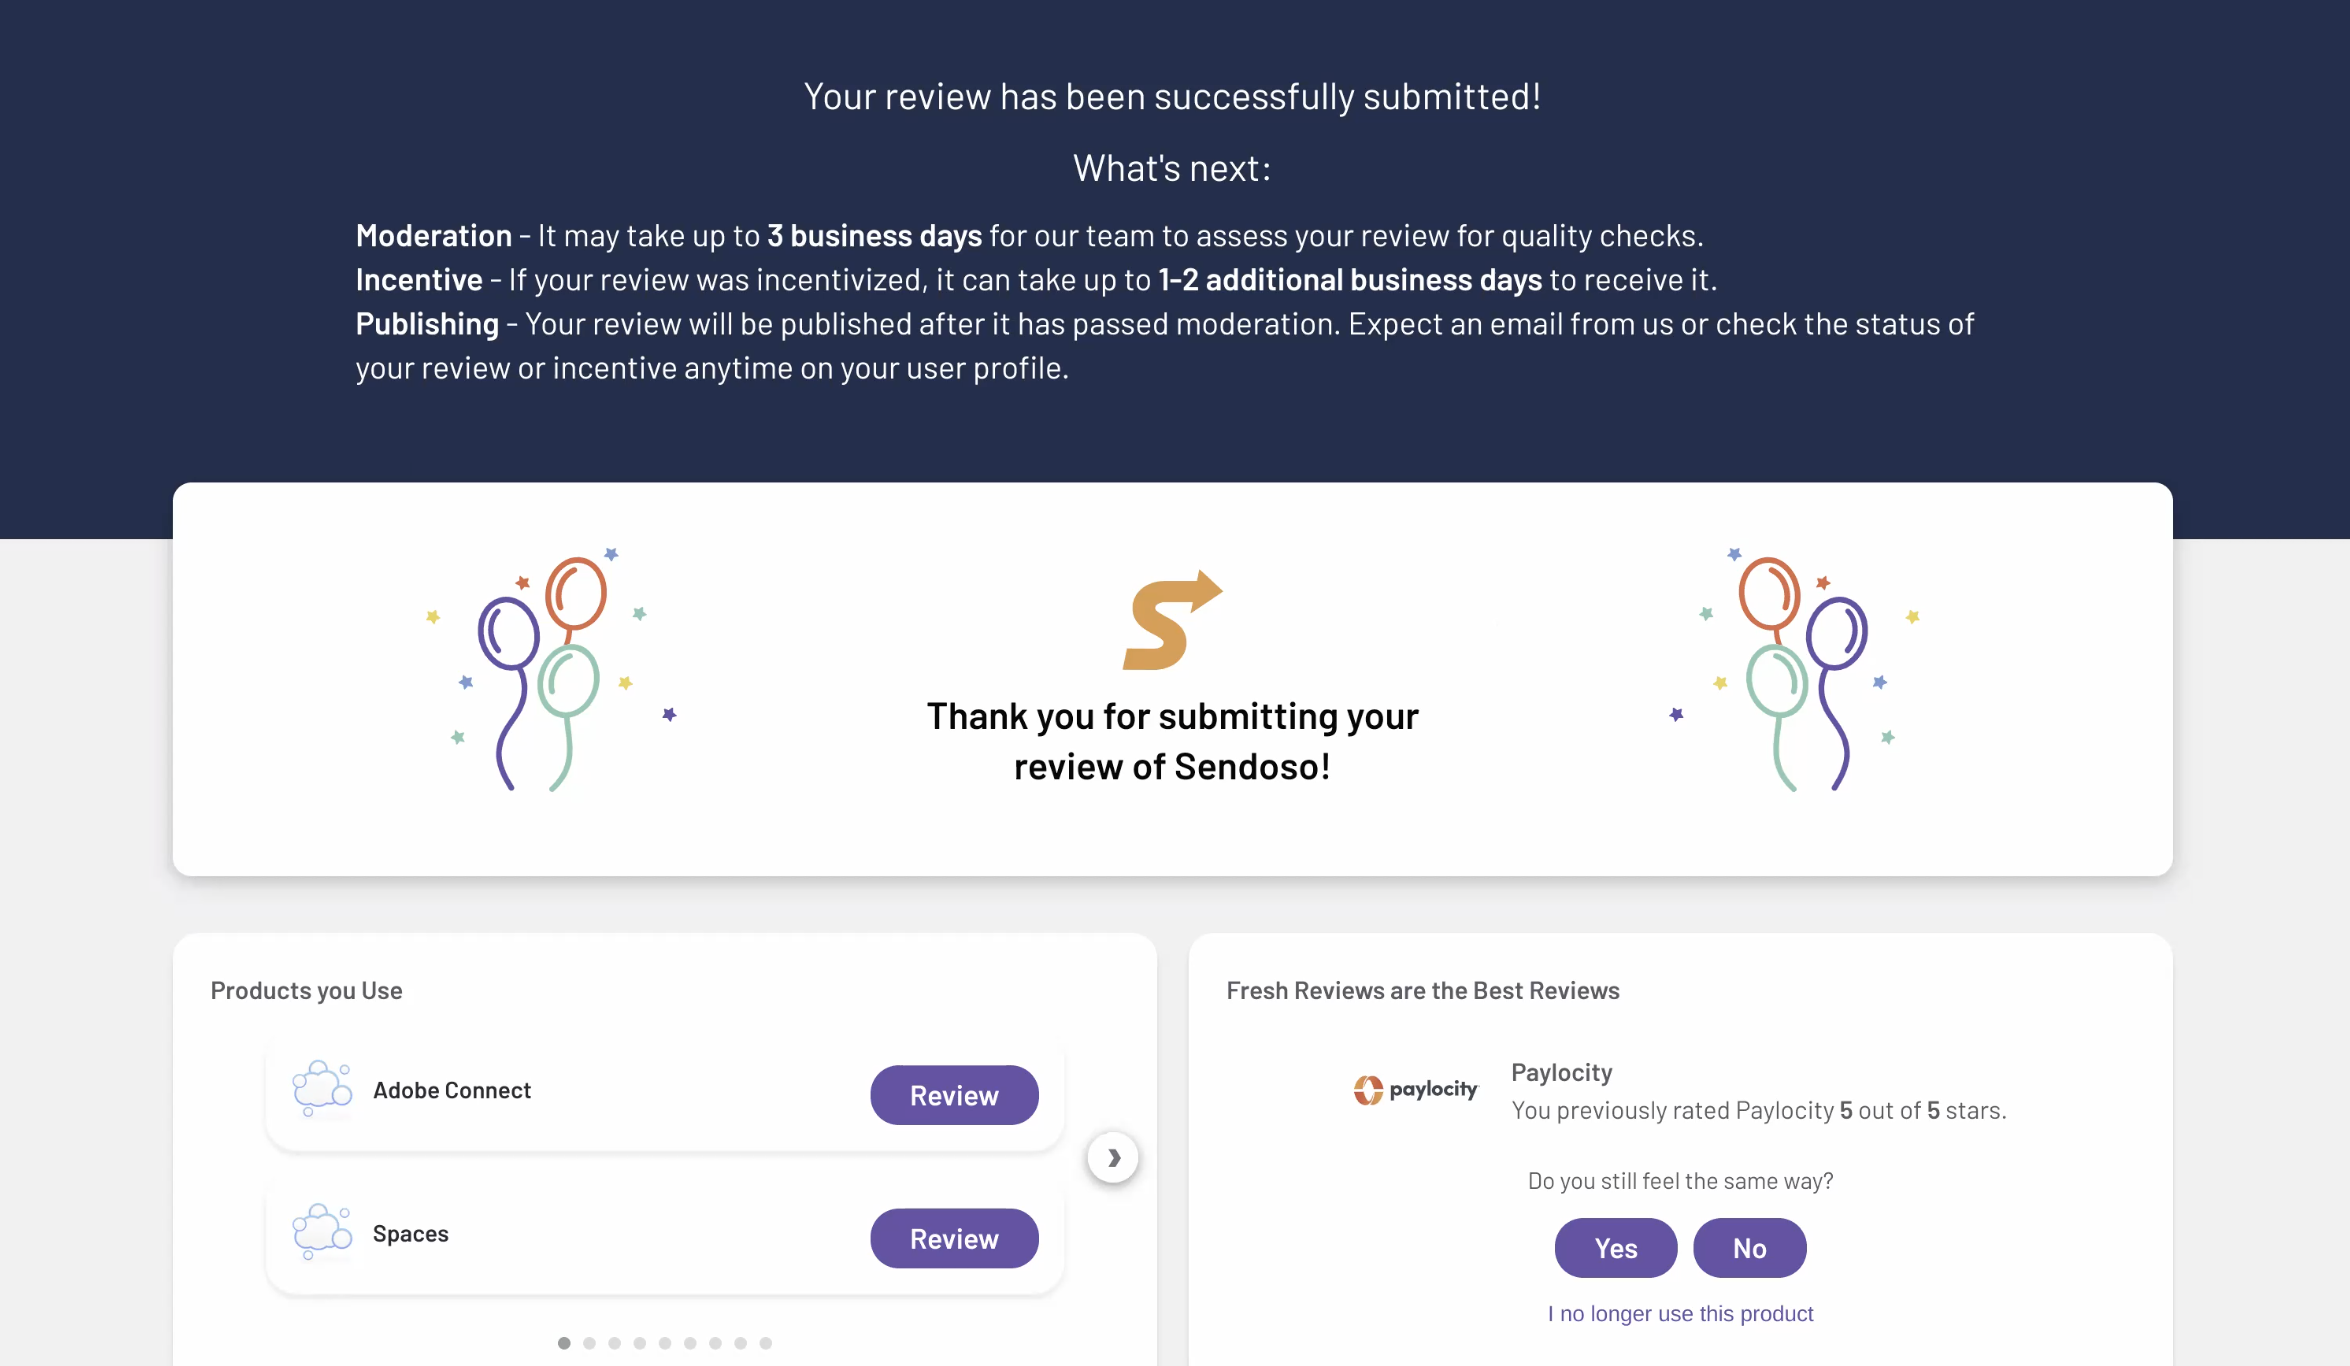Image resolution: width=2350 pixels, height=1366 pixels.
Task: Select the first carousel pagination dot
Action: [x=564, y=1343]
